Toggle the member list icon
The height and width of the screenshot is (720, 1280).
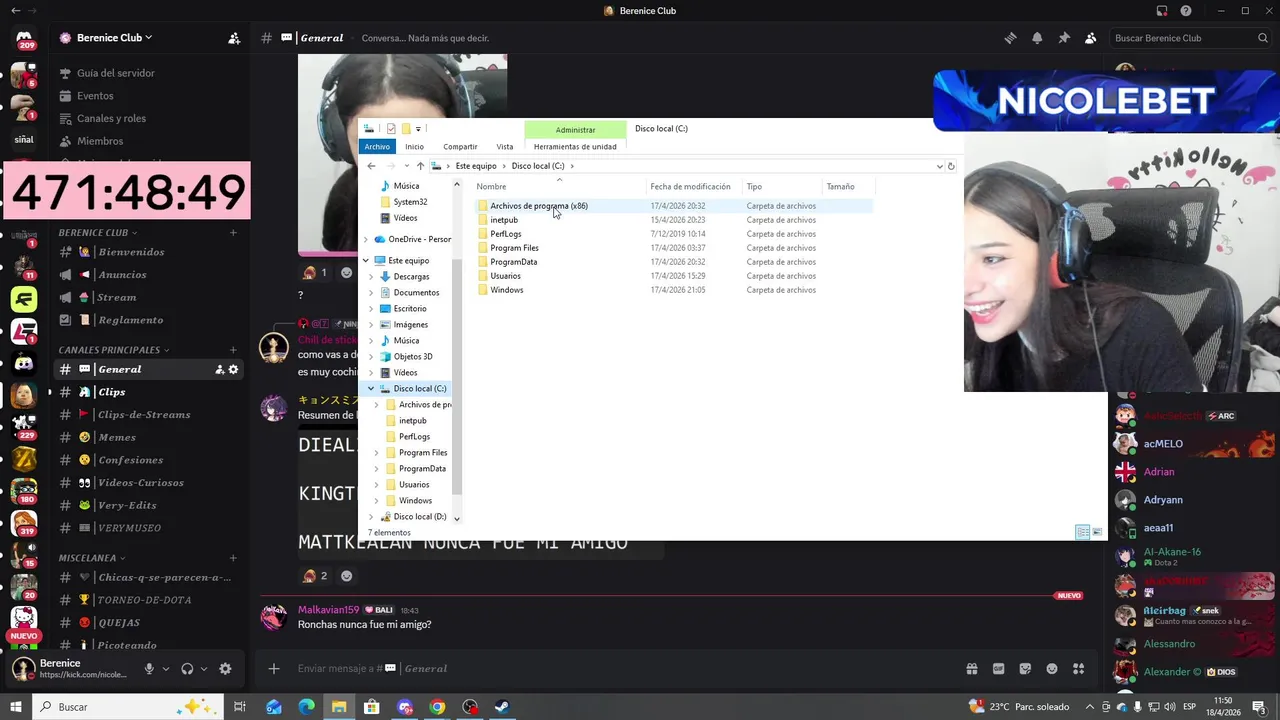pyautogui.click(x=1091, y=38)
